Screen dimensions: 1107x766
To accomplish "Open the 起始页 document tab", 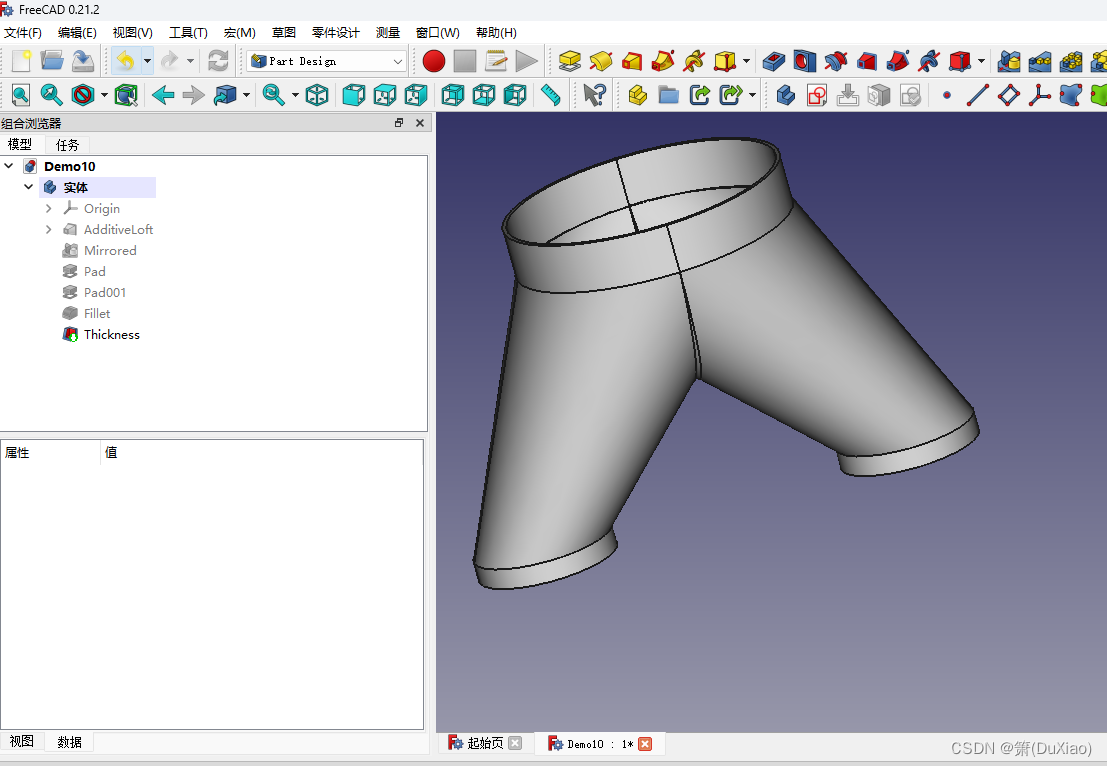I will coord(485,743).
